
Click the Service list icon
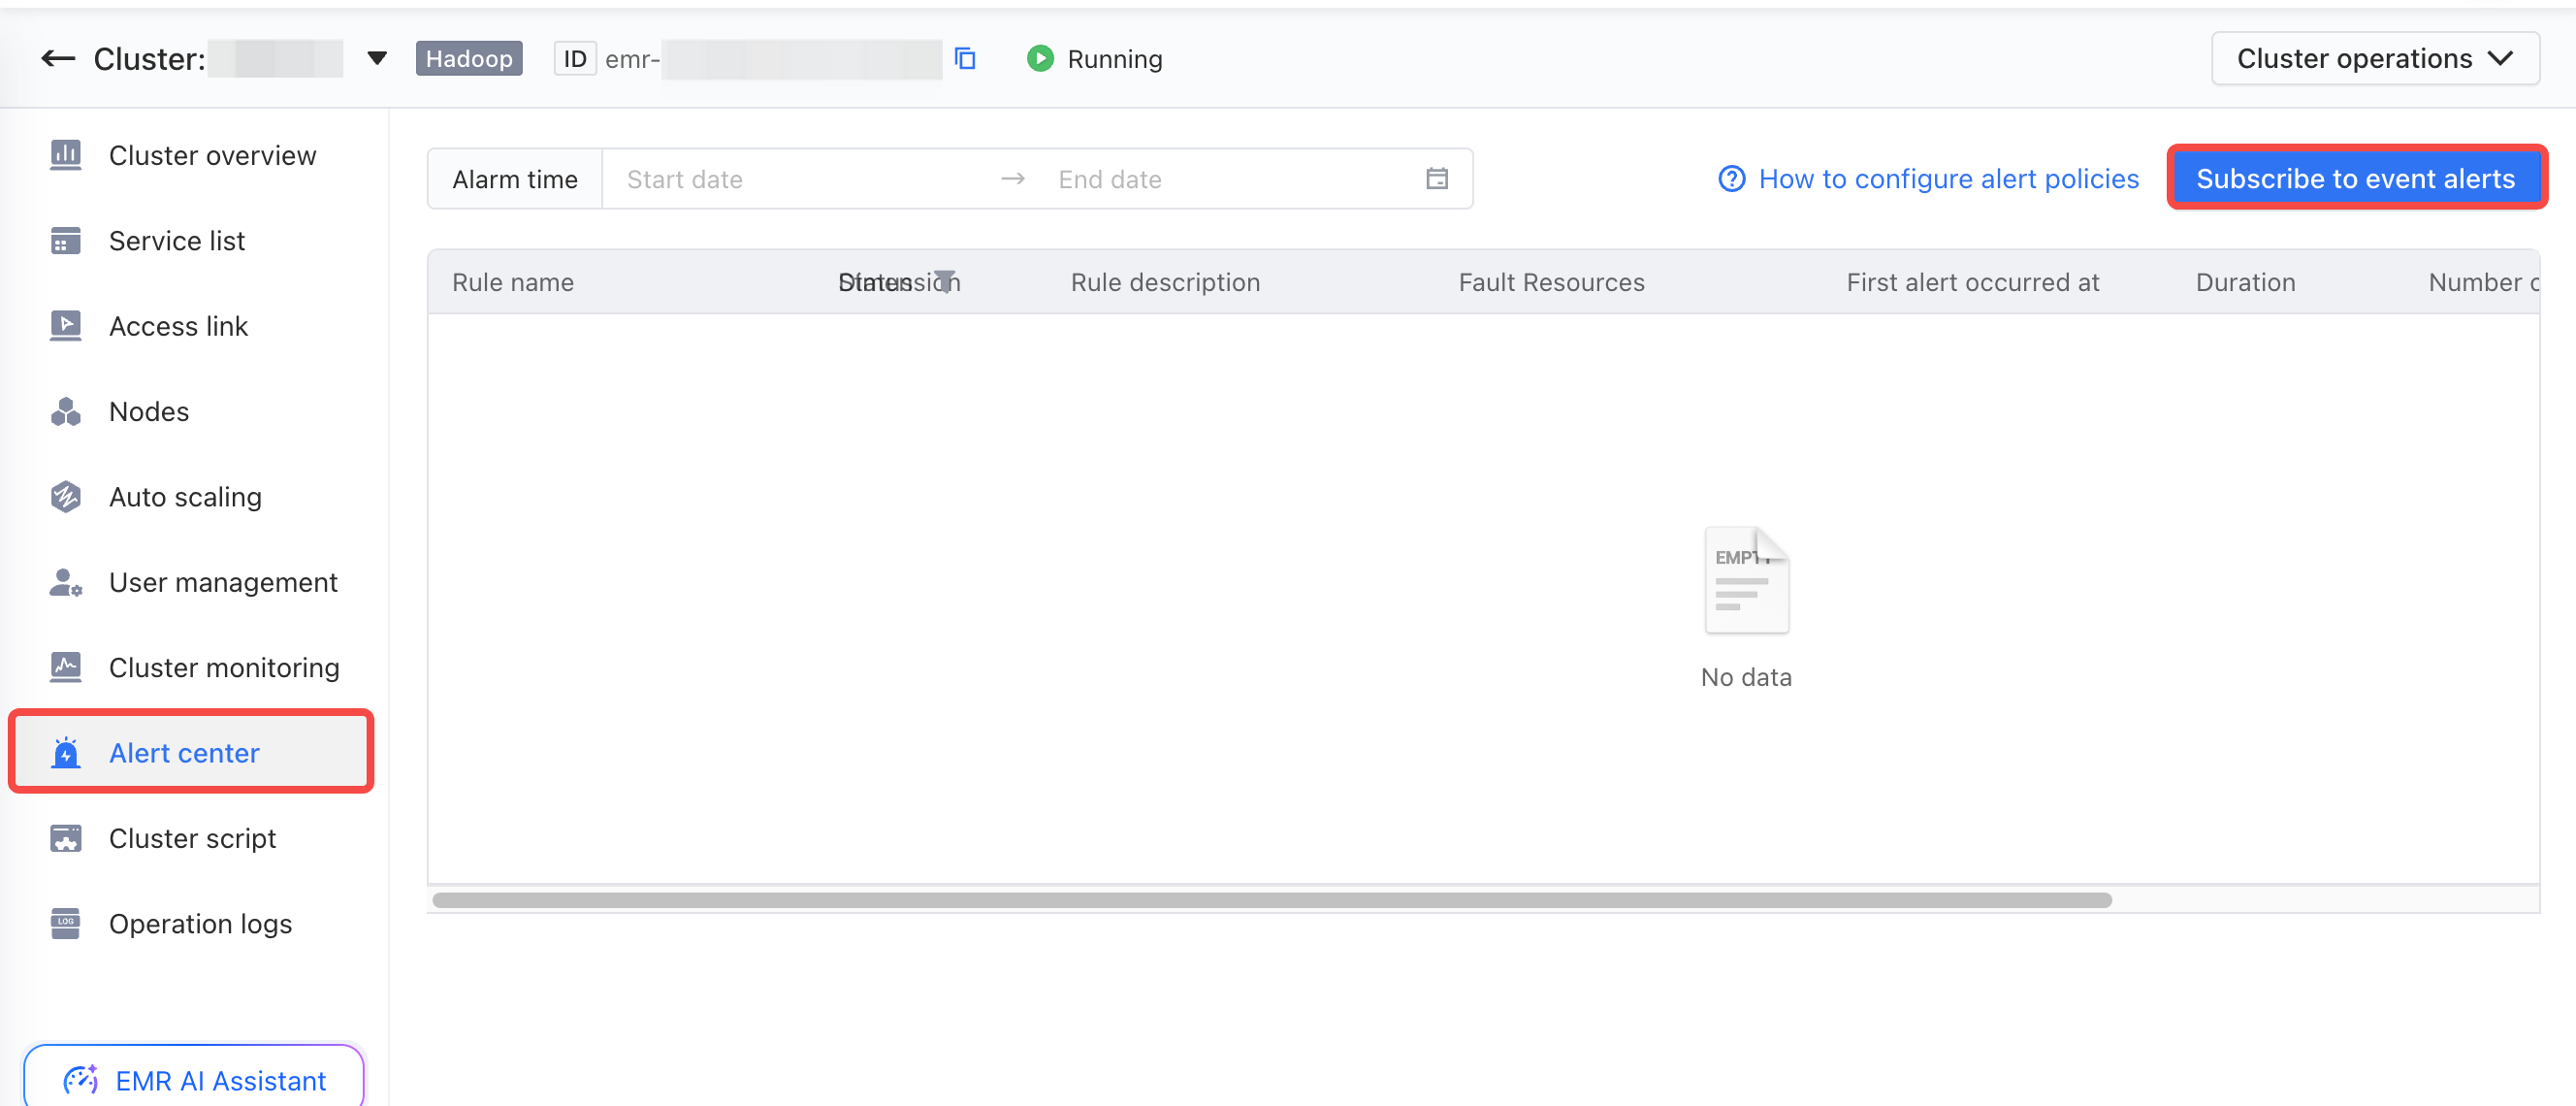66,241
